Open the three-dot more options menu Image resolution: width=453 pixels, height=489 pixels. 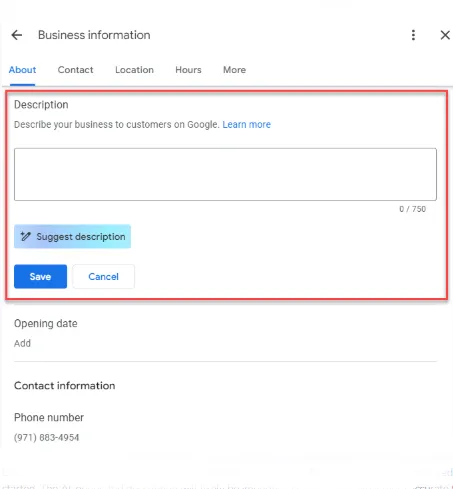pos(413,35)
